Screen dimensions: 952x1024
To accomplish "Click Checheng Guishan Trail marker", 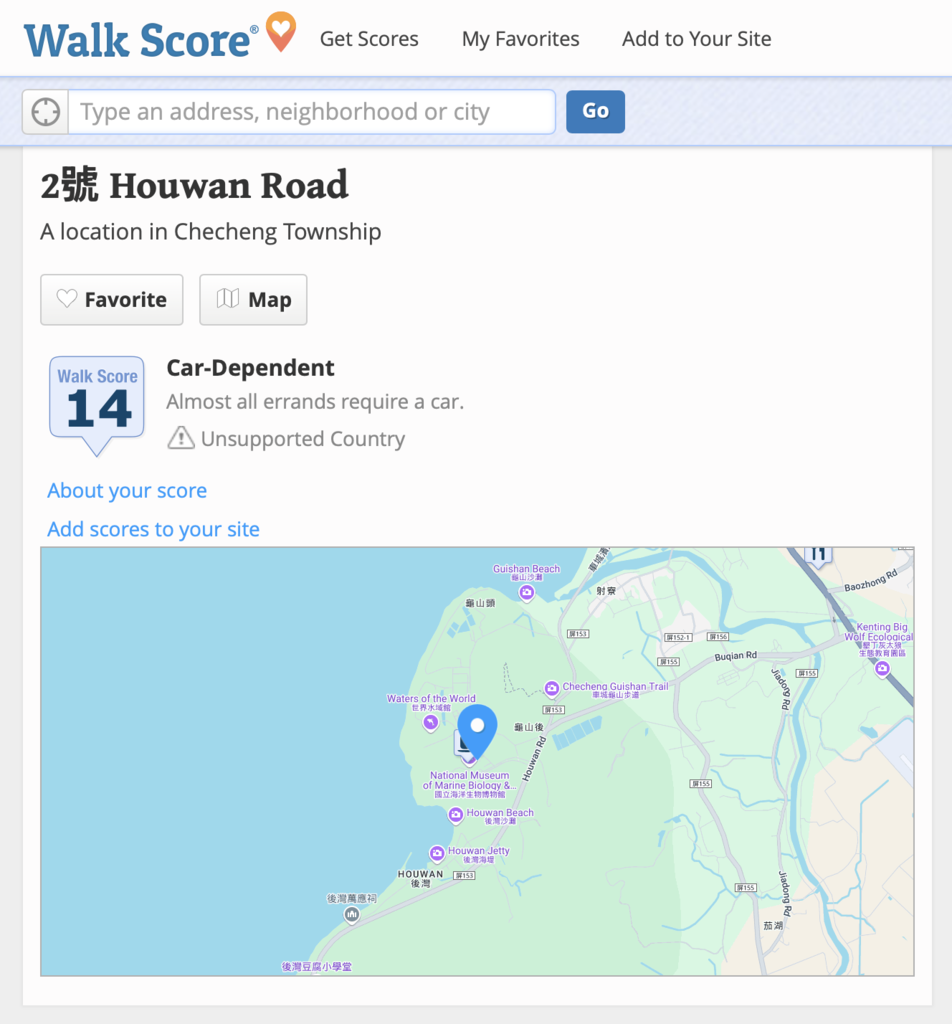I will pos(552,688).
